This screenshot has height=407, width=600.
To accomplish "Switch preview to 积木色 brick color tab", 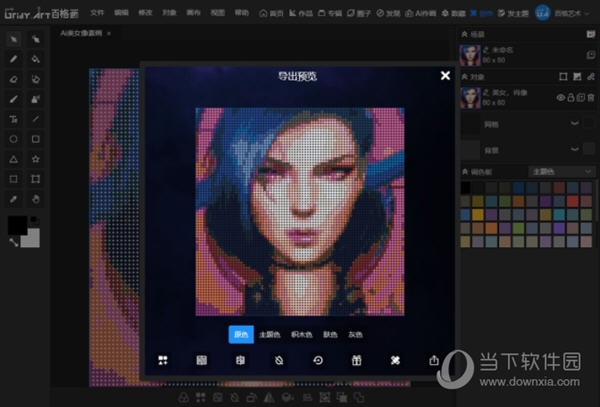I will coord(302,335).
